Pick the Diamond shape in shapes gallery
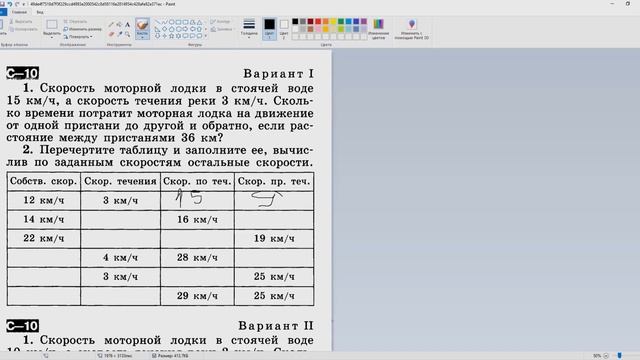This screenshot has height=360, width=640. coord(164,29)
